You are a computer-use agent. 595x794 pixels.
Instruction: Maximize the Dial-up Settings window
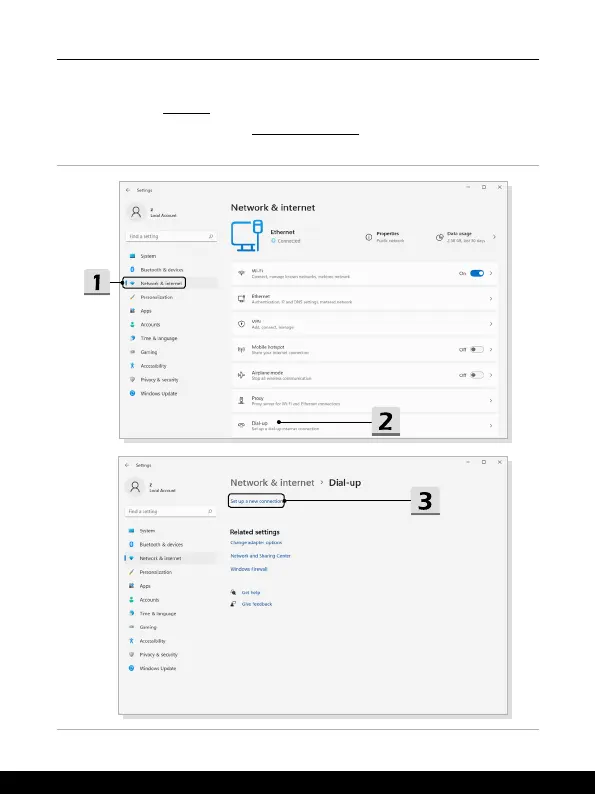coord(484,462)
